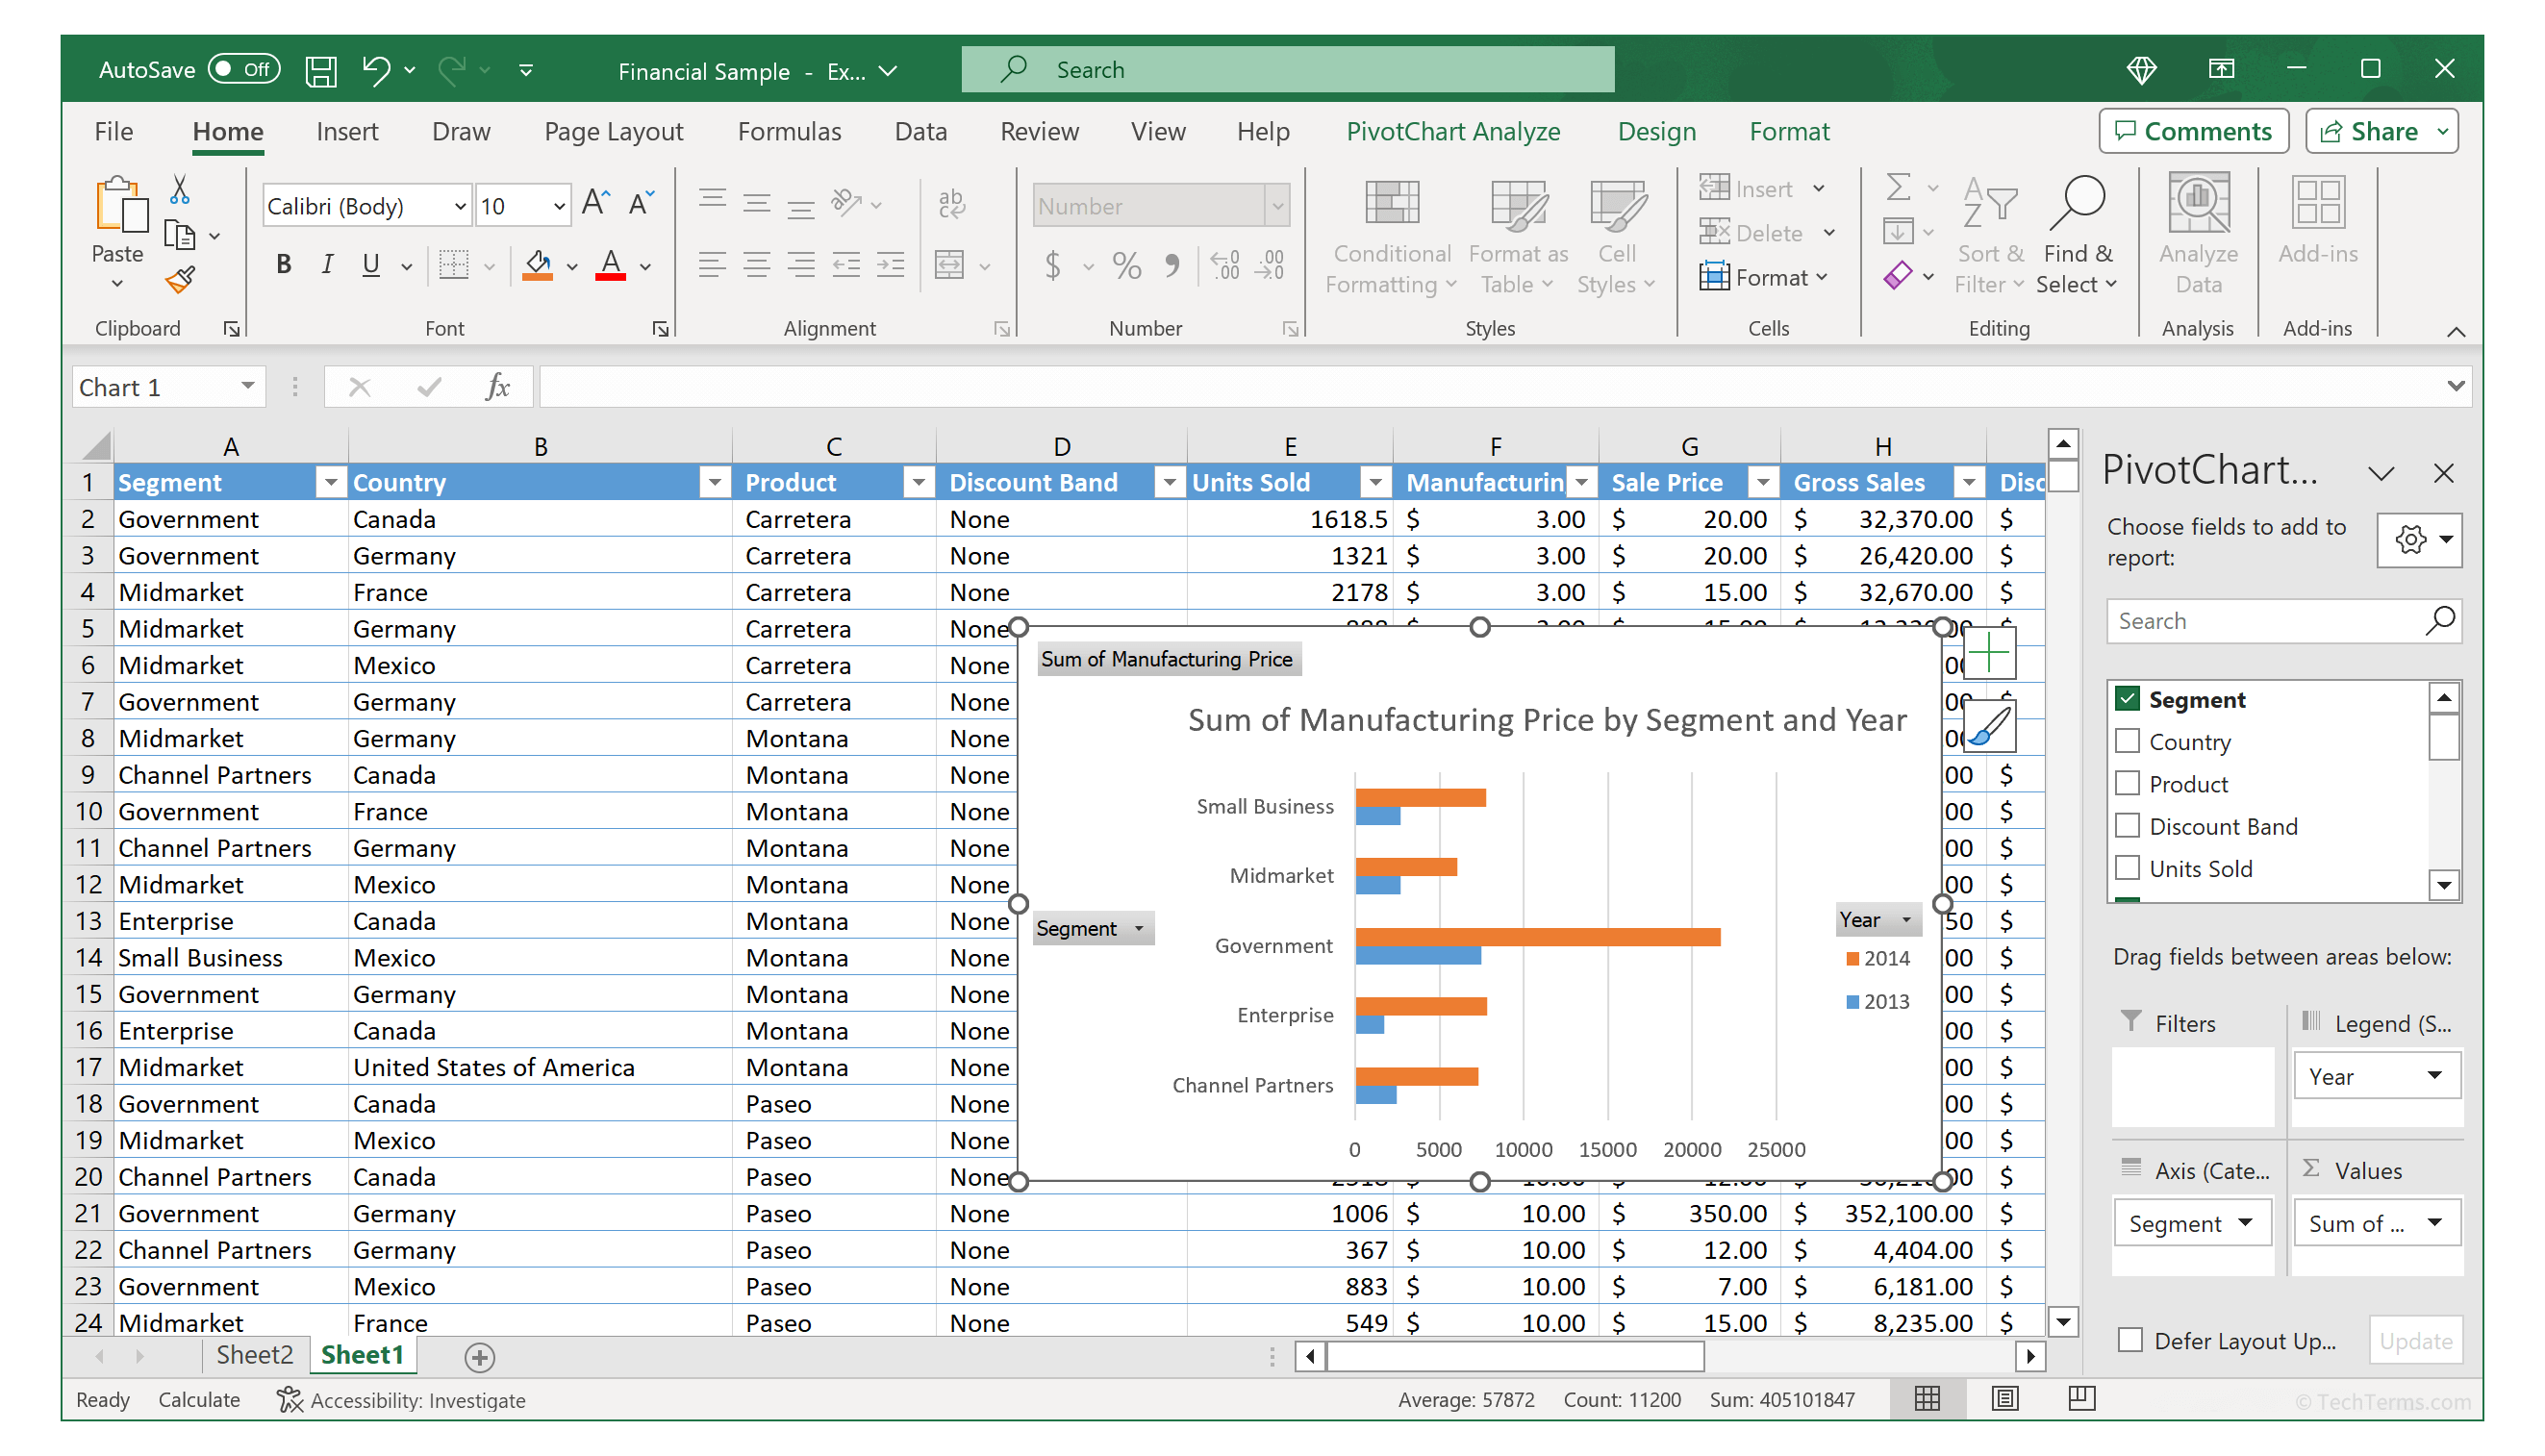Enable the Units Sold field checkbox
The width and height of the screenshot is (2545, 1456).
2130,868
